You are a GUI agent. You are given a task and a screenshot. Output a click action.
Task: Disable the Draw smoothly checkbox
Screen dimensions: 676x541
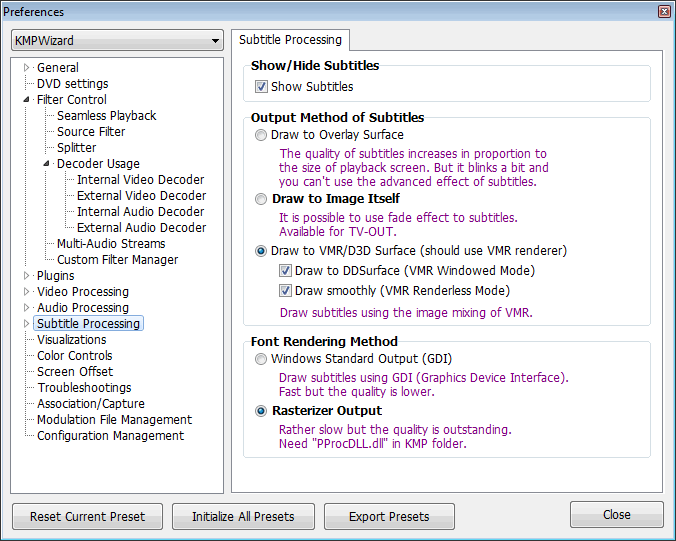(286, 291)
